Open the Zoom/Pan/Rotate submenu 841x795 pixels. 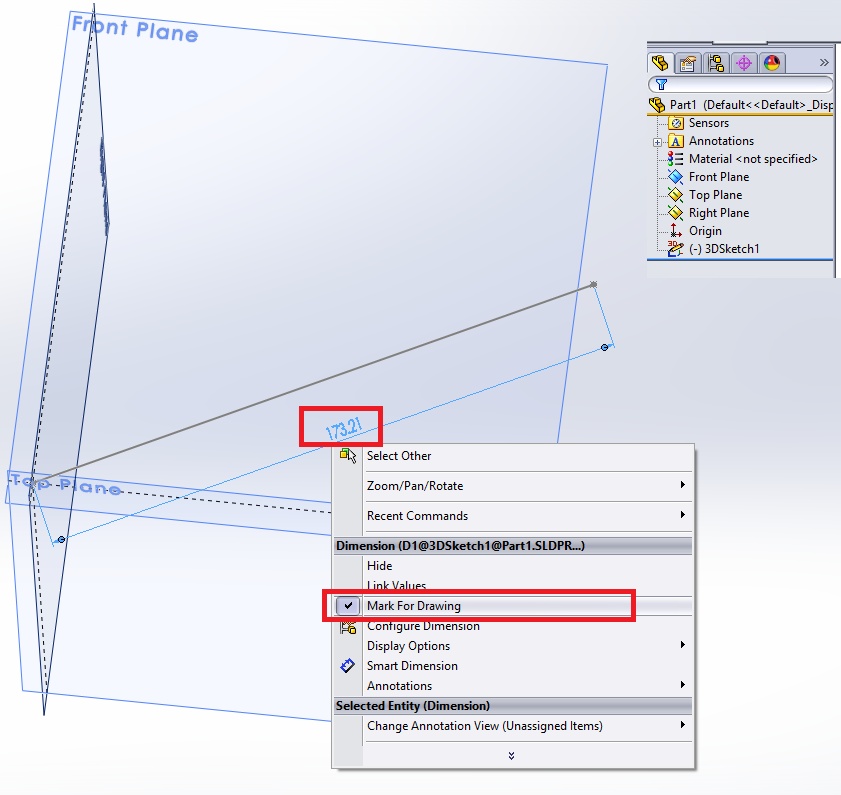coord(415,485)
